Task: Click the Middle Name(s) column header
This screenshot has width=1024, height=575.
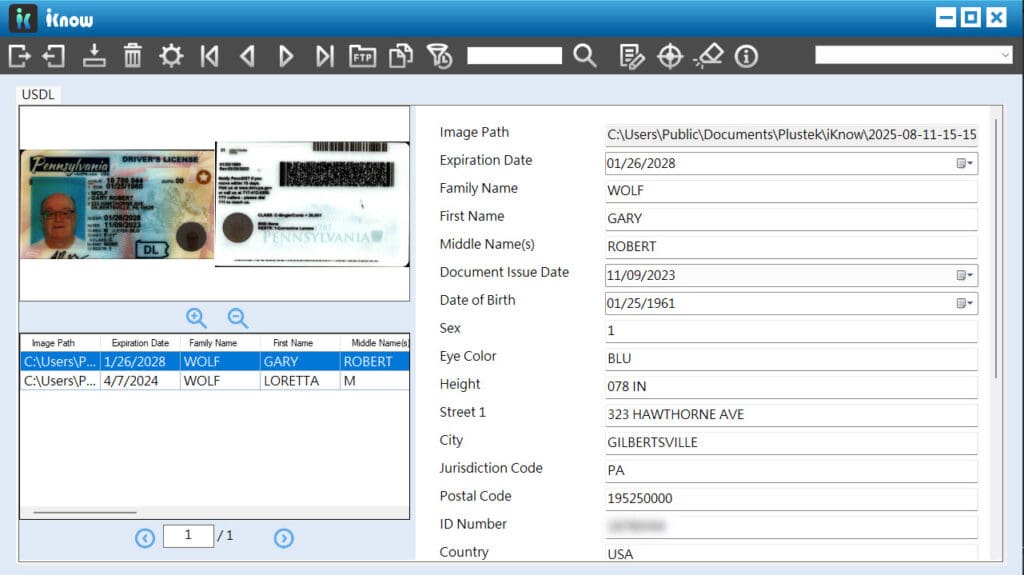Action: 375,343
